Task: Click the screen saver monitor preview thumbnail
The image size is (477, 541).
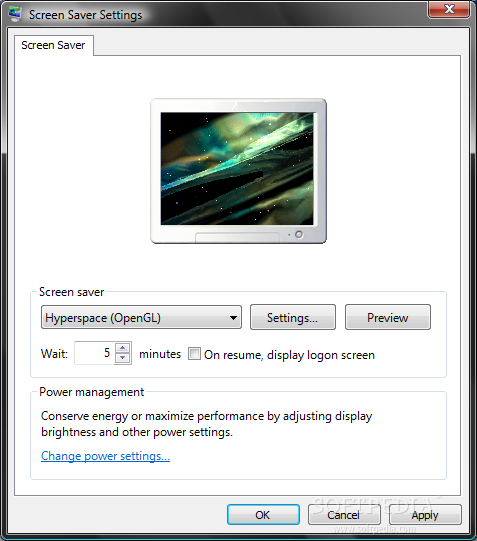Action: [238, 171]
